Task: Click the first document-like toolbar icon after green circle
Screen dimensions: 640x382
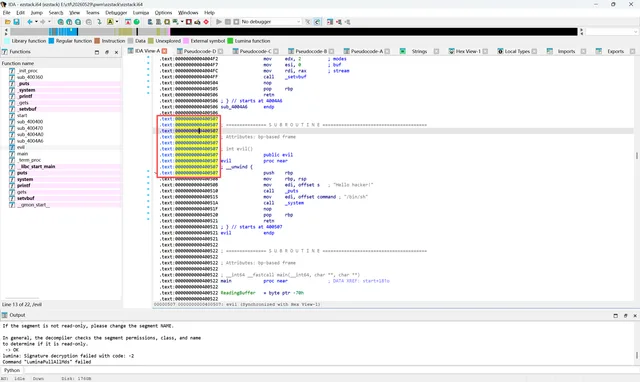Action: point(150,22)
